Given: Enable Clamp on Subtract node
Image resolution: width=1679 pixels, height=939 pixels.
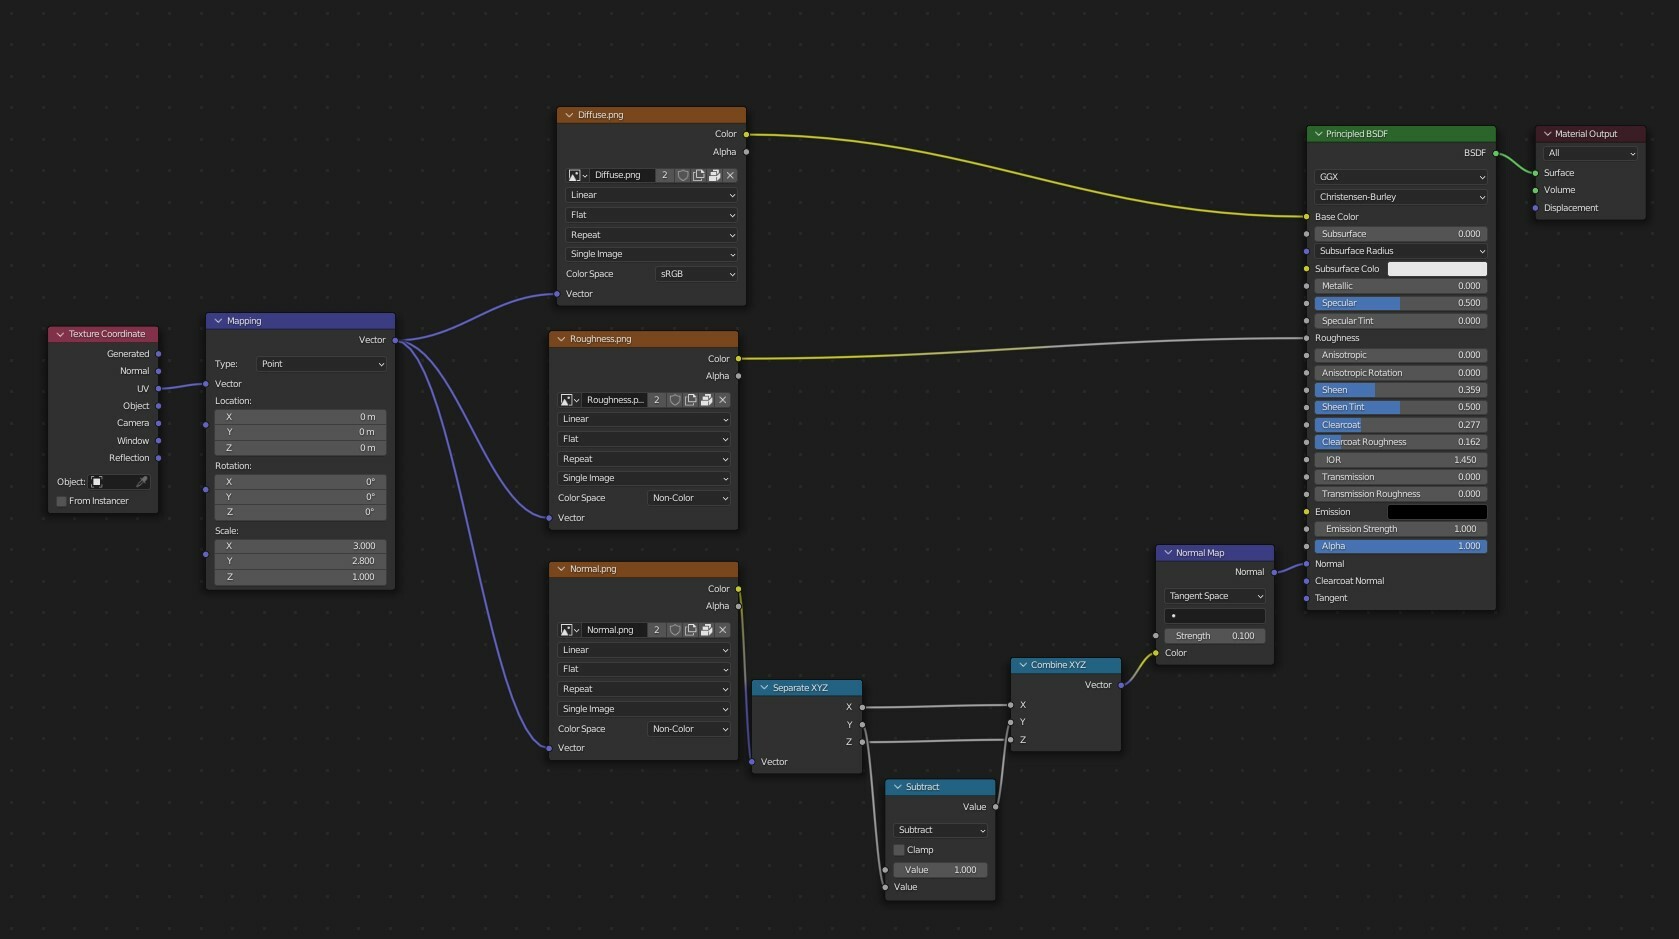Looking at the screenshot, I should pyautogui.click(x=899, y=850).
